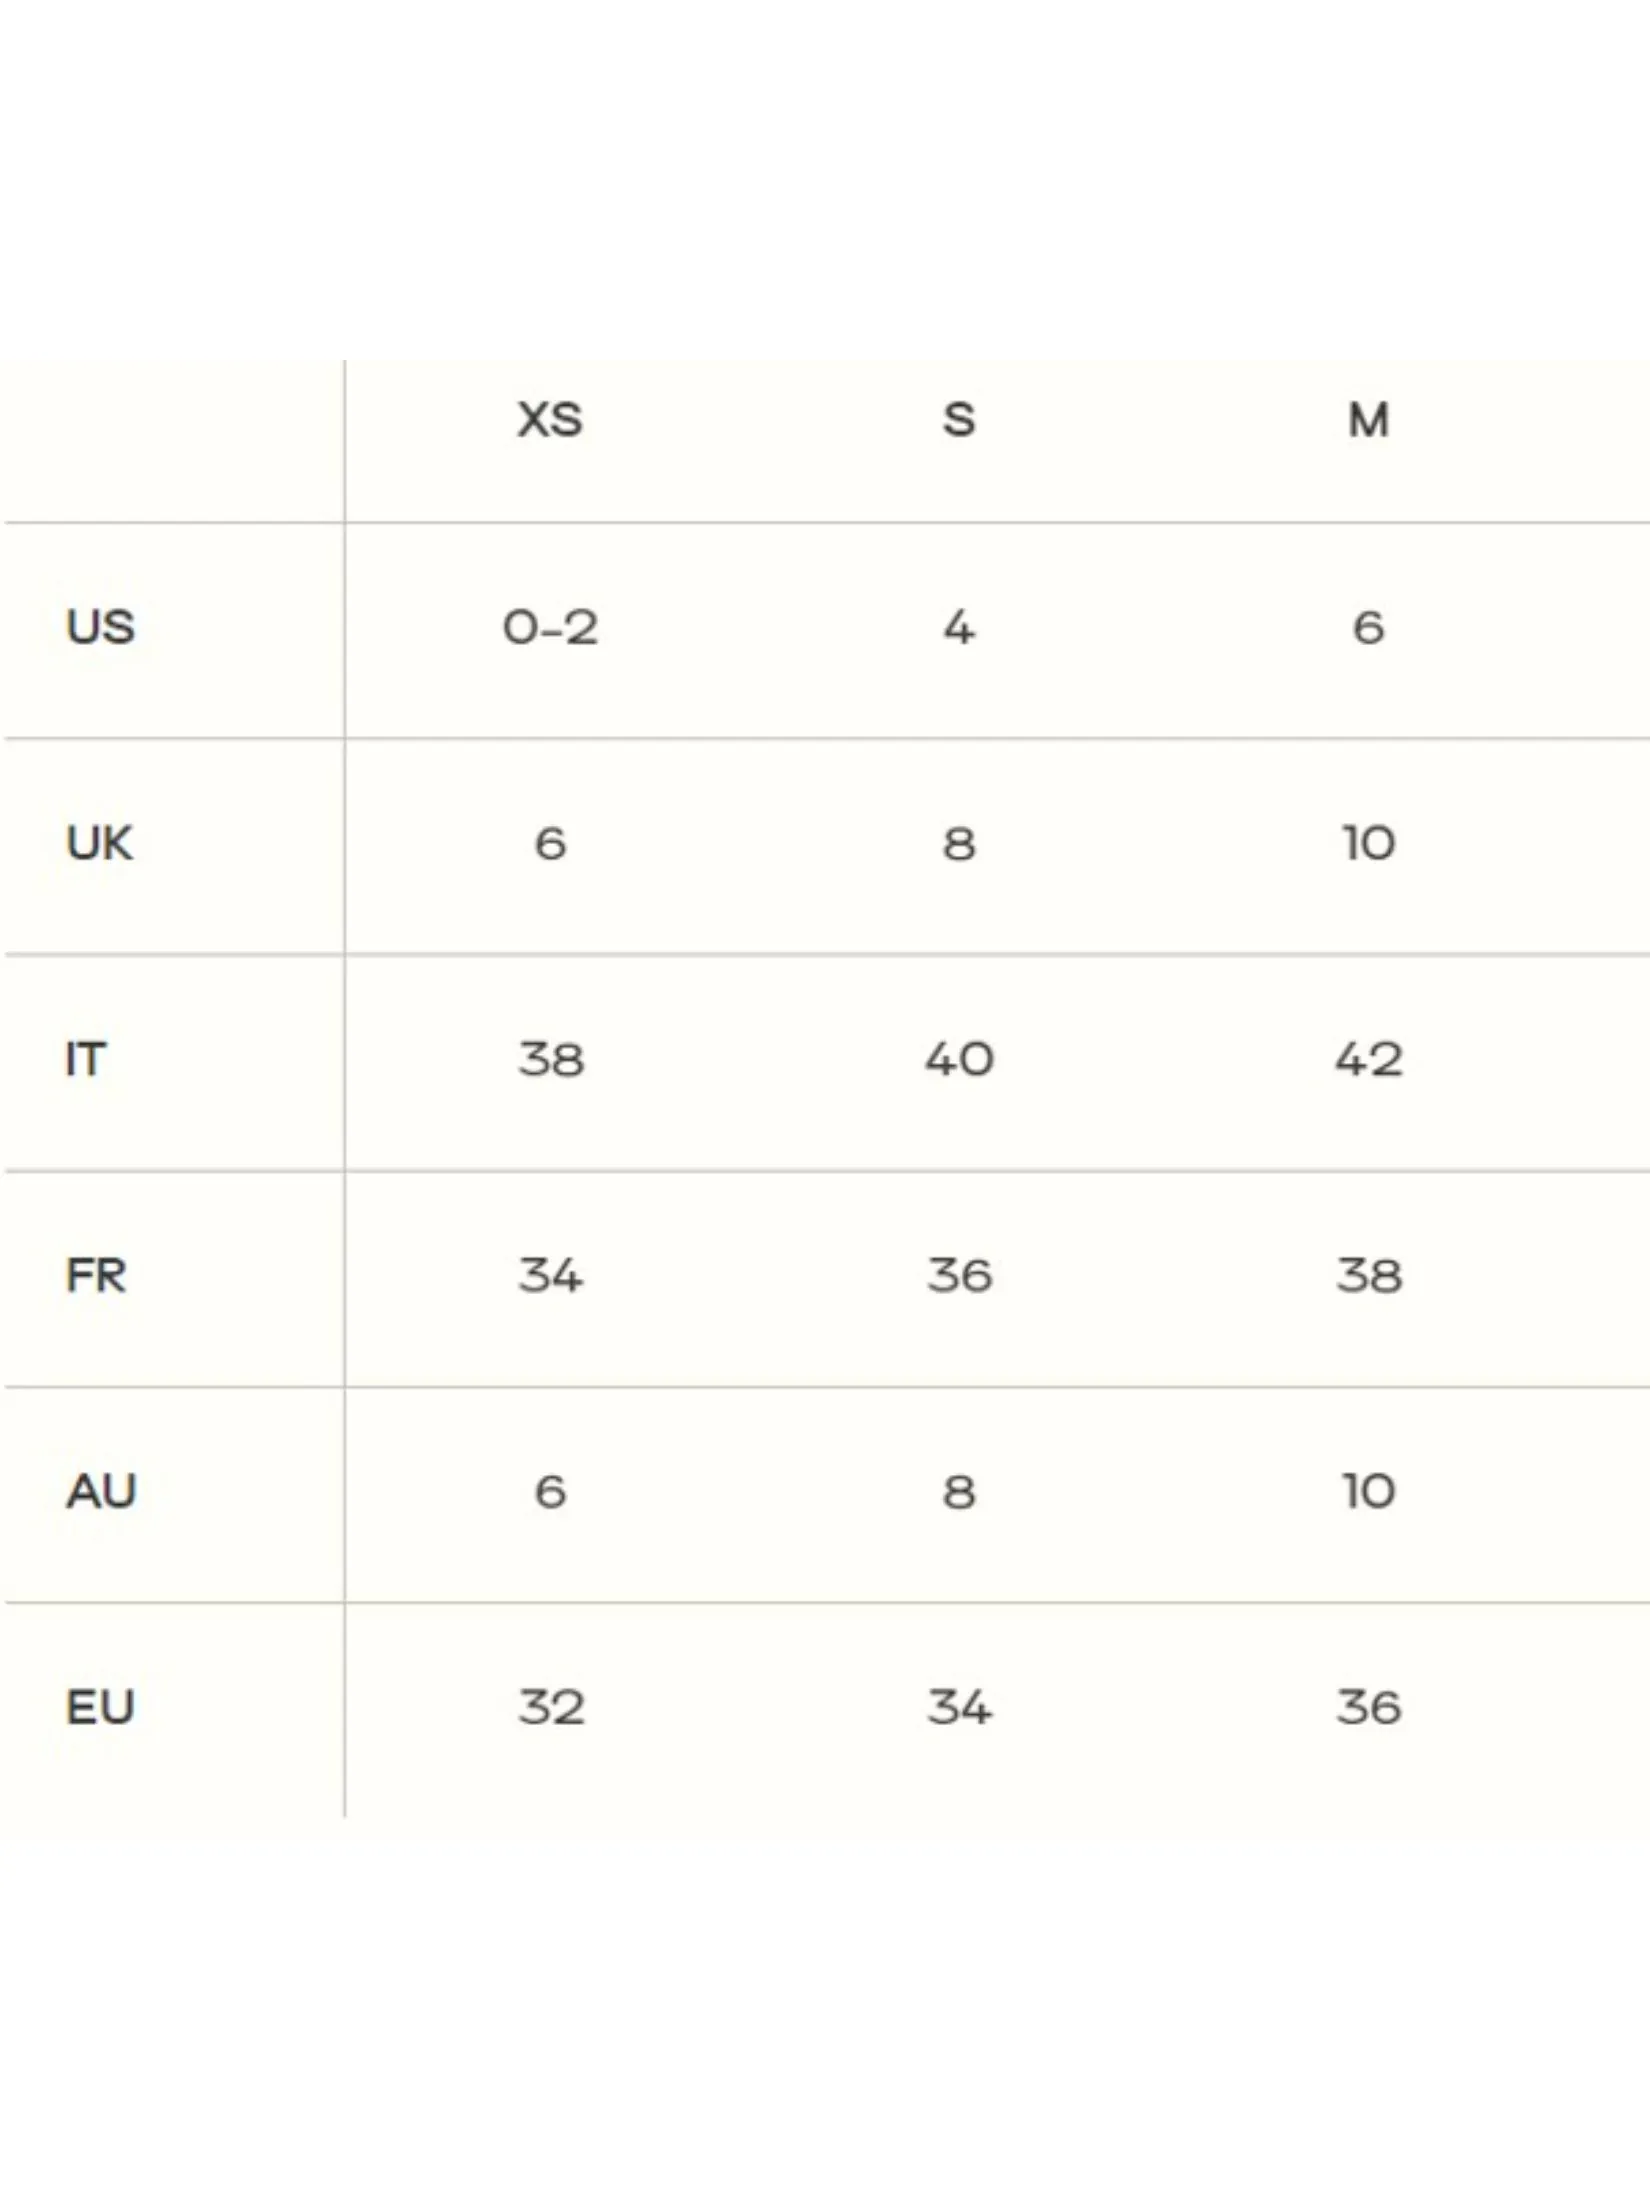This screenshot has height=2199, width=1650.
Task: Select the IT row label
Action: coord(86,1060)
